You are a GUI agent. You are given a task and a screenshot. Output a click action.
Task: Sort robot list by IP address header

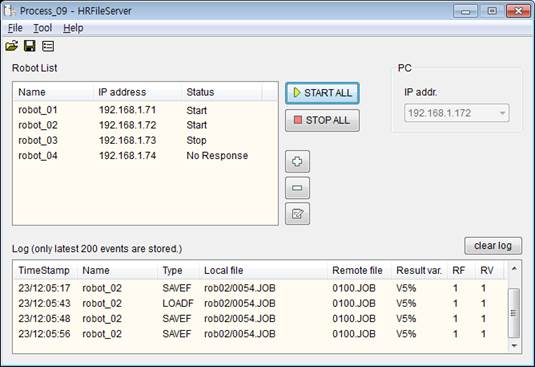[137, 92]
